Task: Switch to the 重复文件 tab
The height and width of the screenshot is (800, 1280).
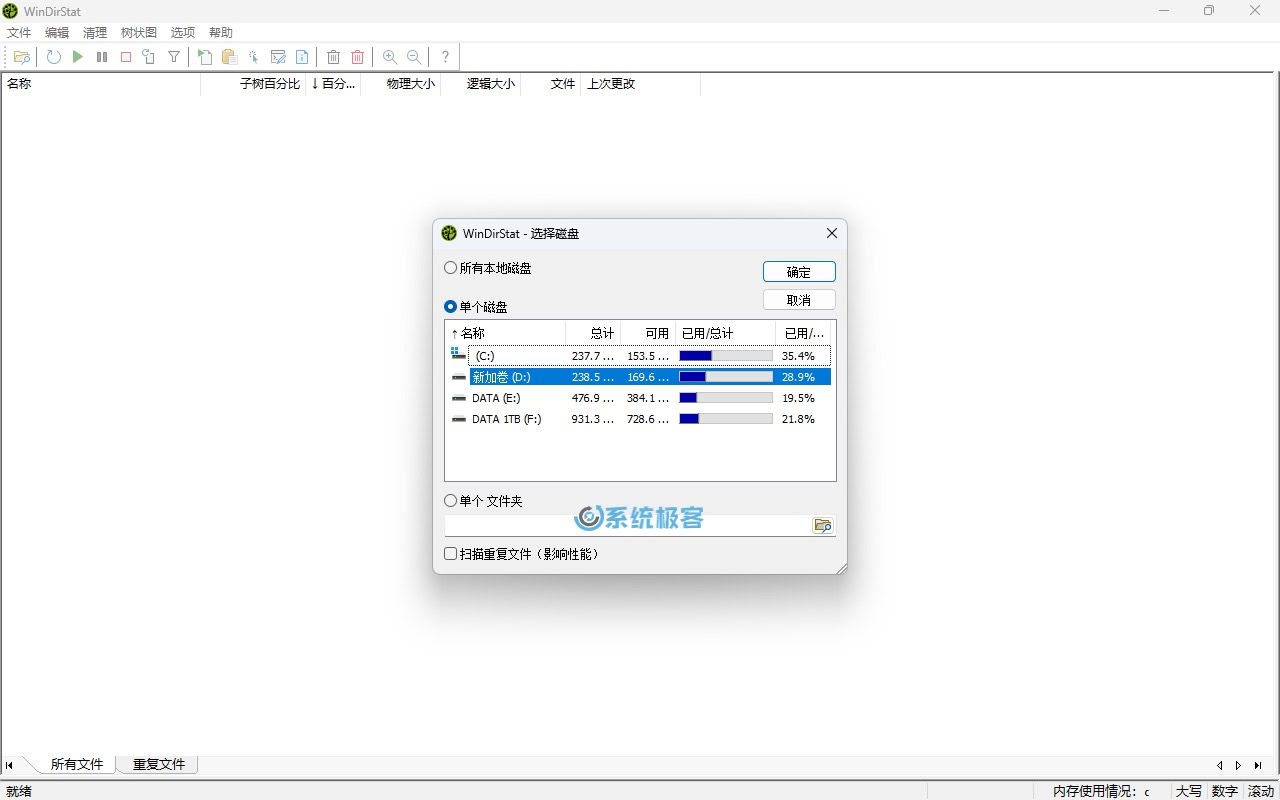Action: (x=159, y=764)
